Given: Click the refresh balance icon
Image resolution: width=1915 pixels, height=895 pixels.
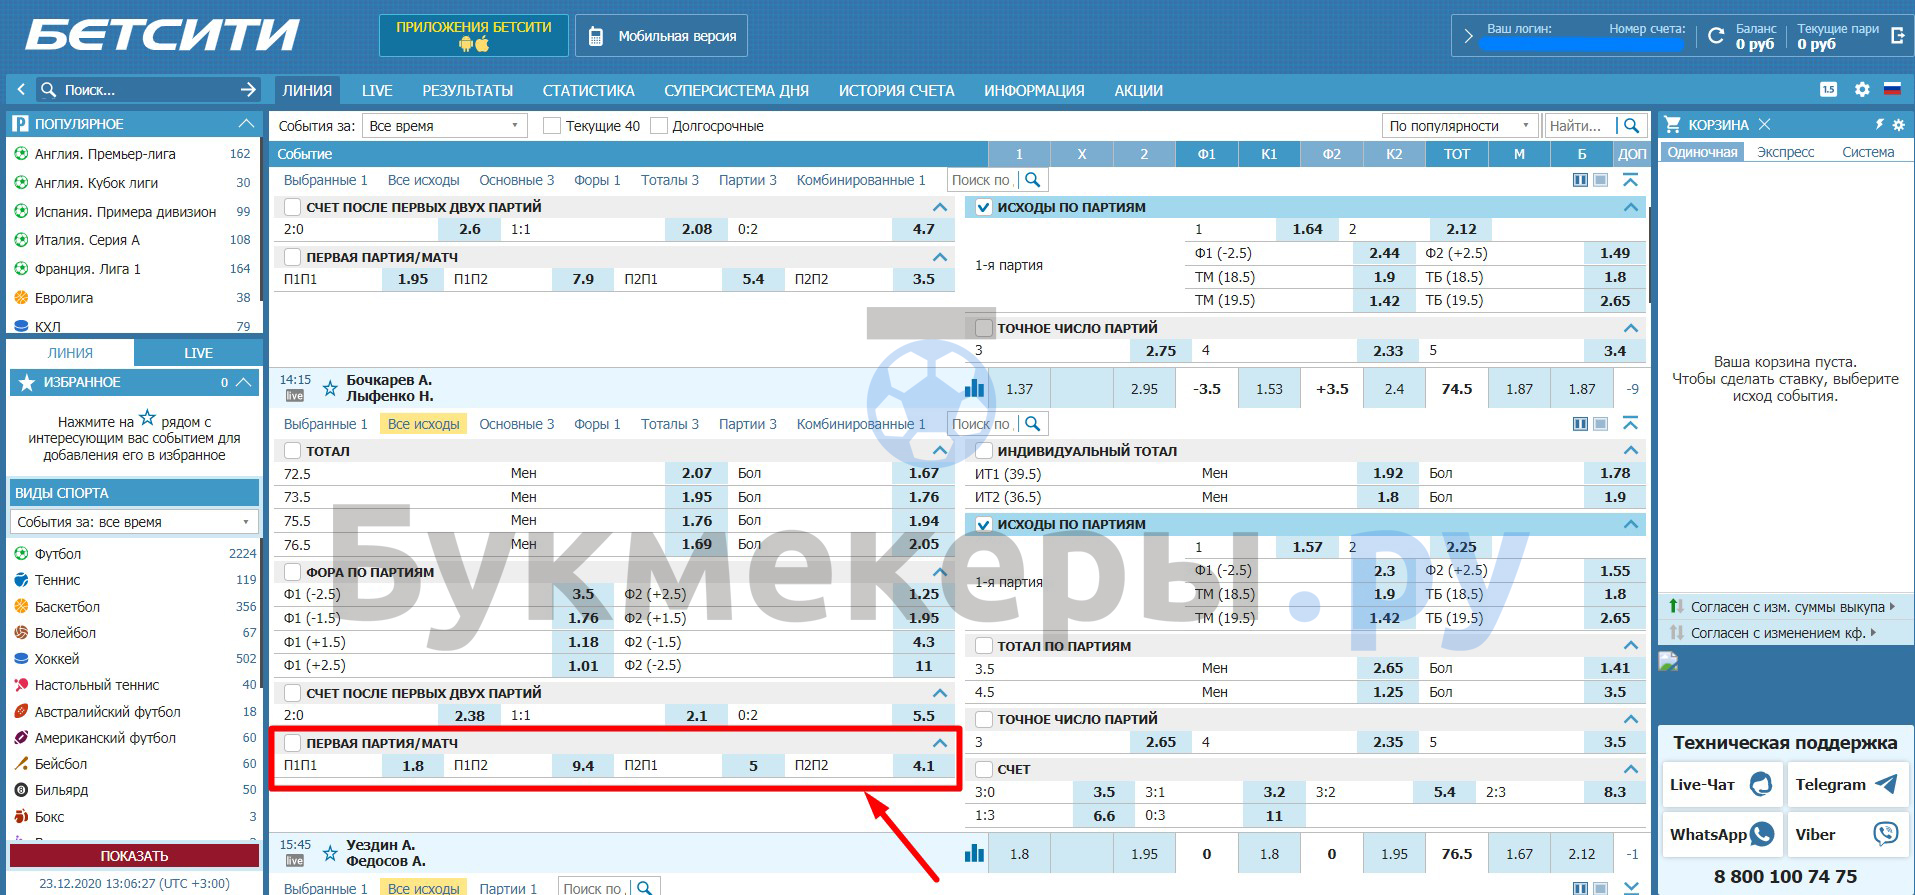Looking at the screenshot, I should click(x=1716, y=36).
